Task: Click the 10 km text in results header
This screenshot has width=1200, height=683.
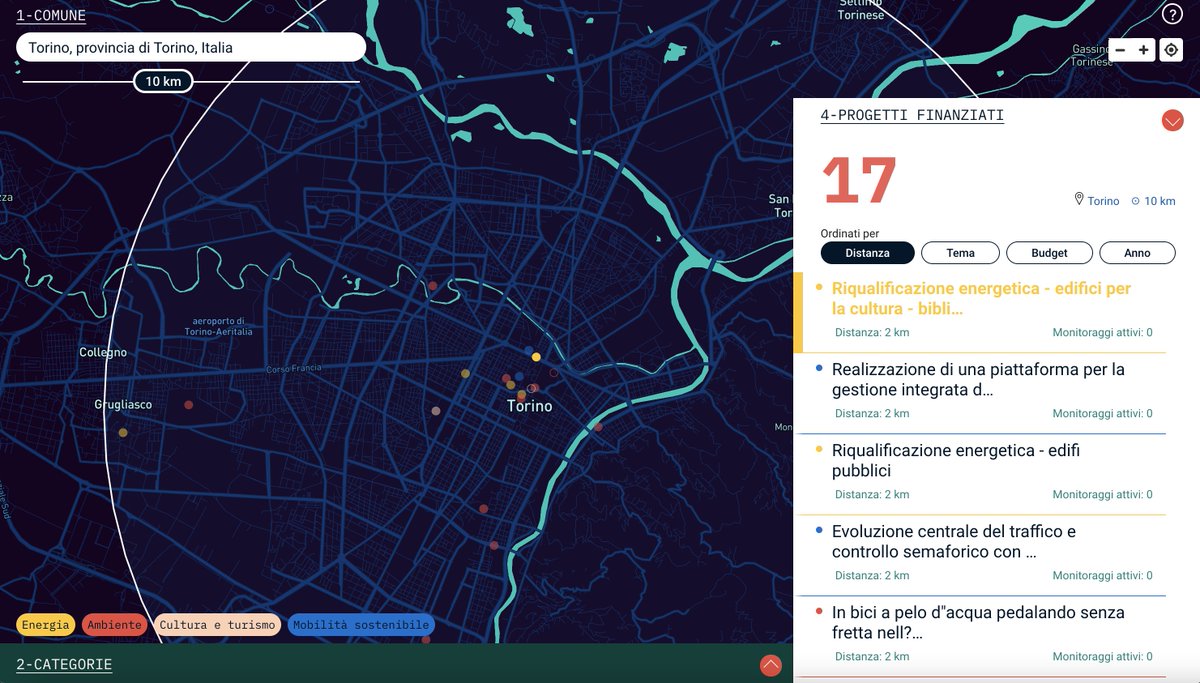Action: click(1160, 201)
